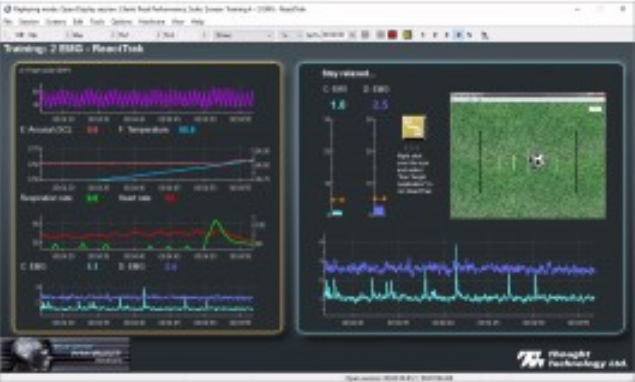The height and width of the screenshot is (382, 635).
Task: Open the wide speed dropdown in the toolbar
Action: pos(243,35)
